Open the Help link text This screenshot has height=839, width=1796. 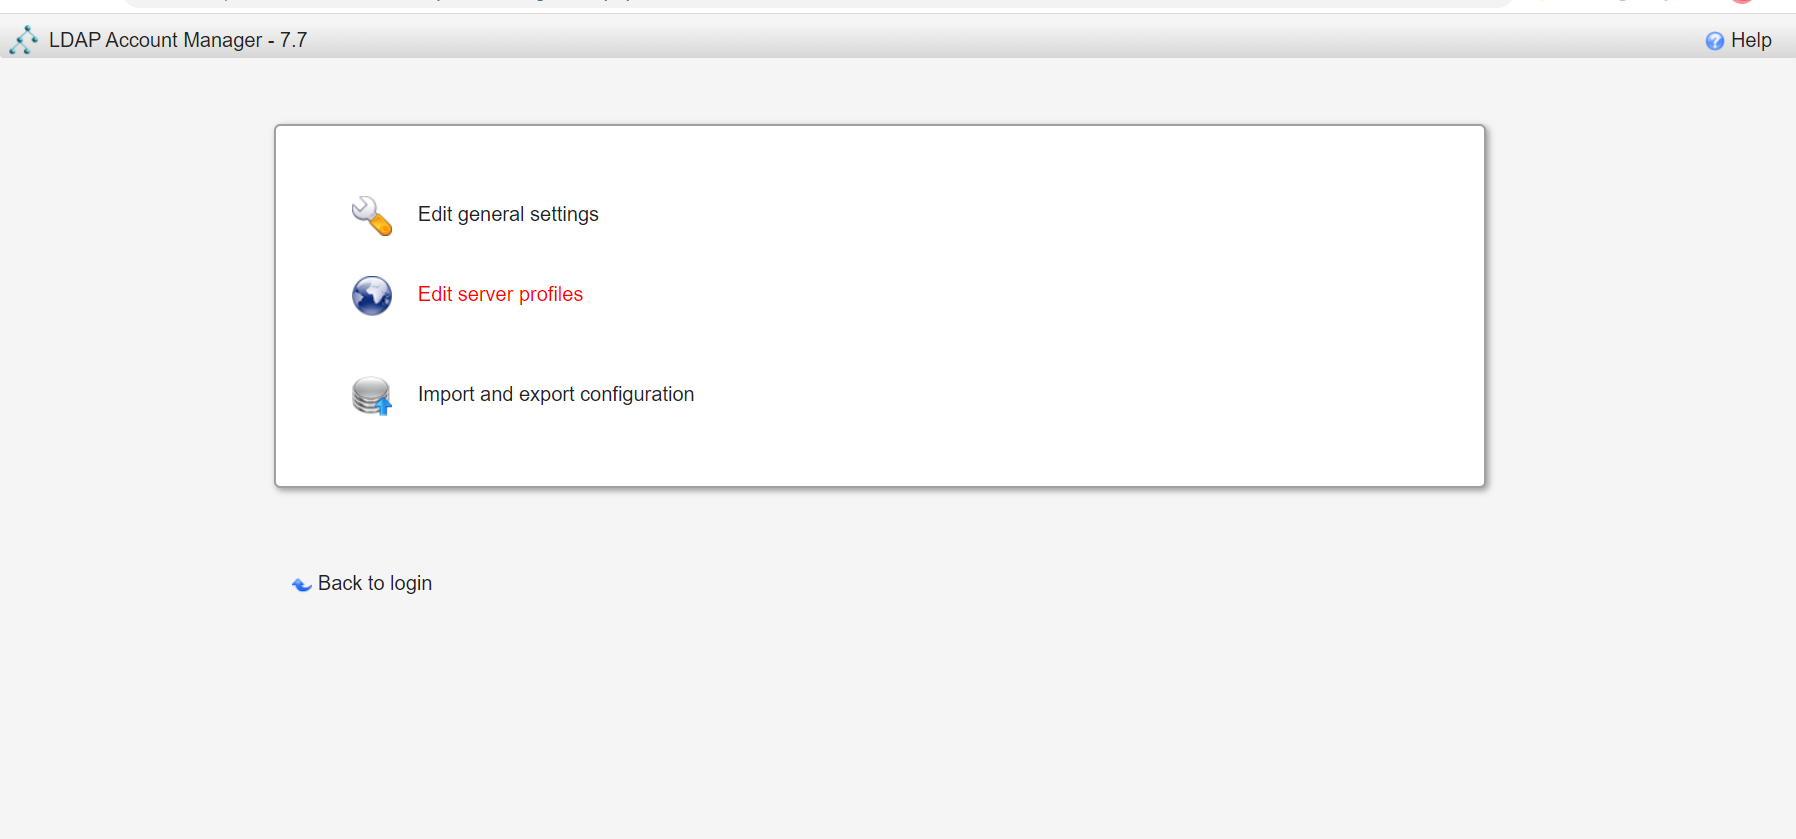1751,40
